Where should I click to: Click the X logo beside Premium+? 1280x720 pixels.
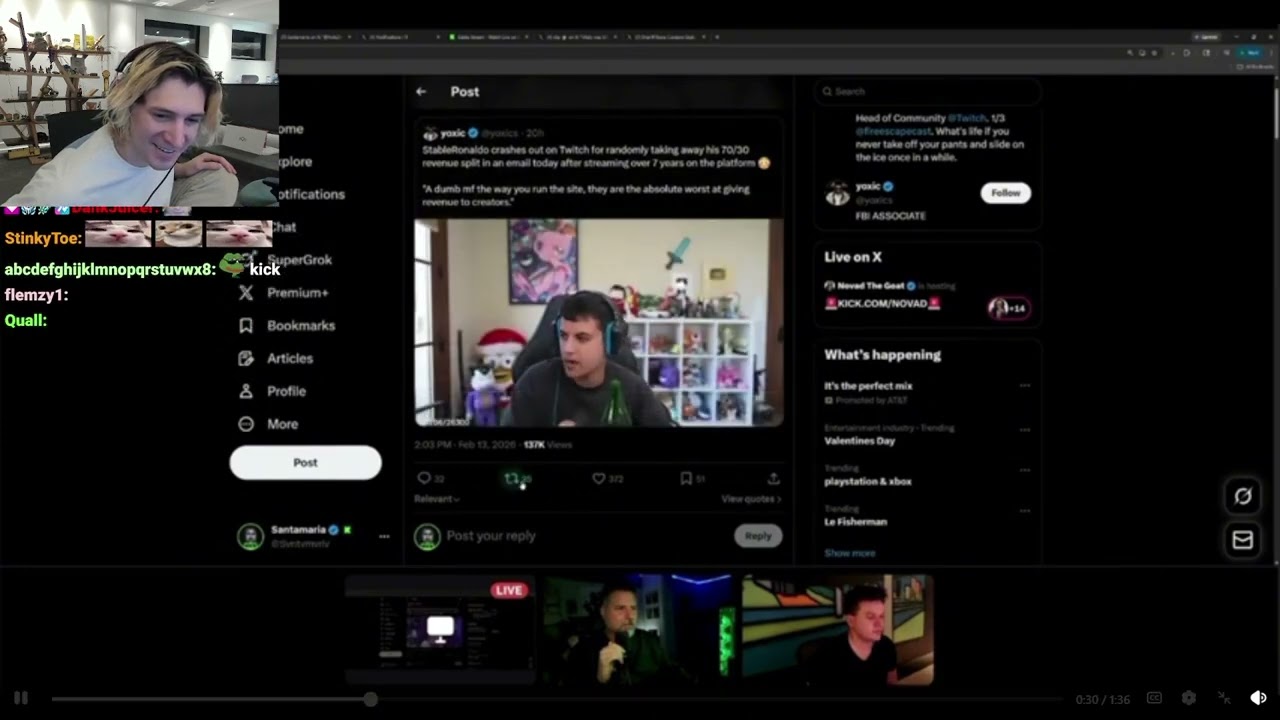point(246,293)
